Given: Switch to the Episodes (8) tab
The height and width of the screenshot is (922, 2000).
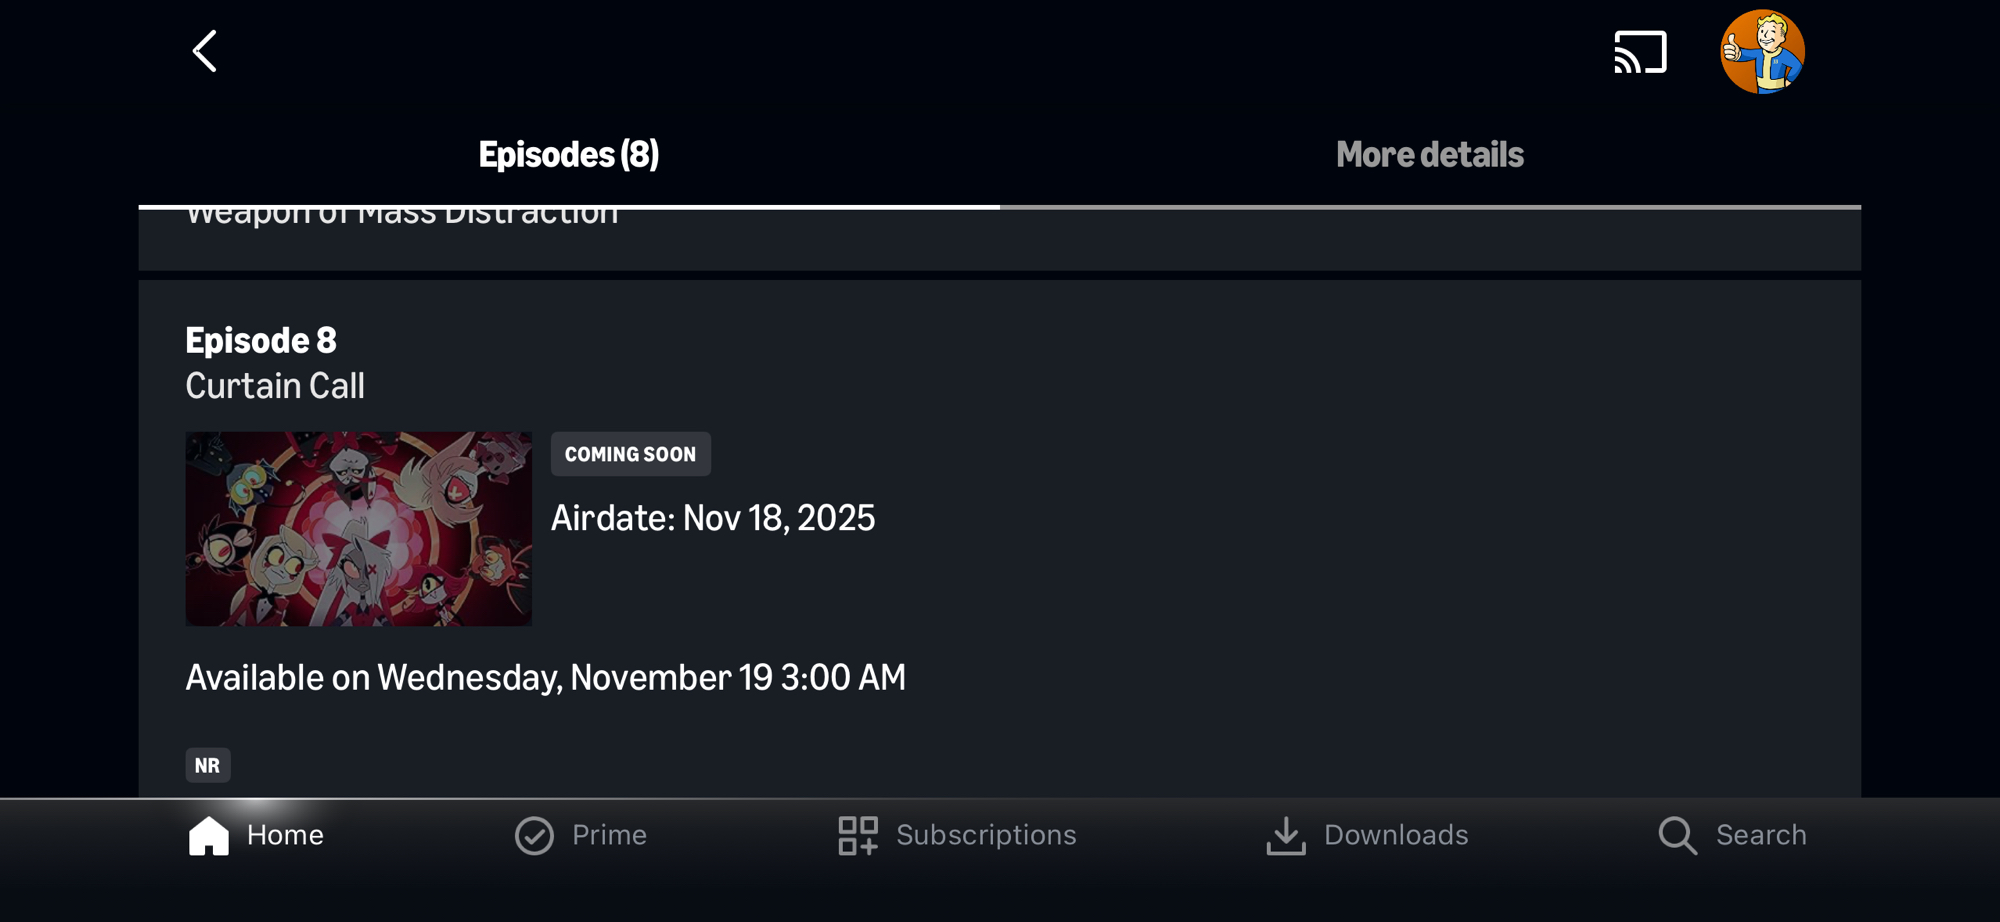Looking at the screenshot, I should click(x=568, y=155).
